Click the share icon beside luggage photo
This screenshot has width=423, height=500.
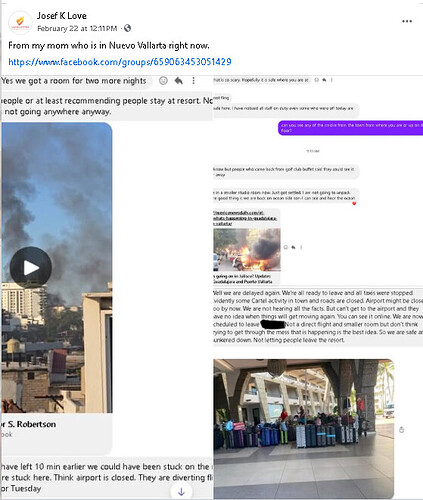[402, 430]
